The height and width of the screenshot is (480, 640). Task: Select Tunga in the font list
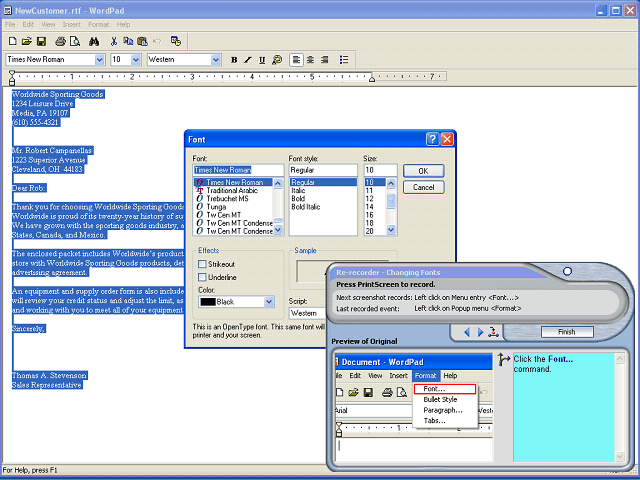pos(216,207)
